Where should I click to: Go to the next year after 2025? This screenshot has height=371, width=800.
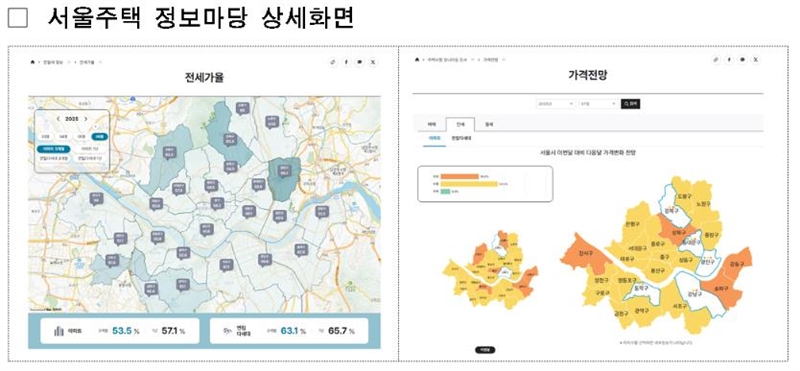pyautogui.click(x=86, y=119)
